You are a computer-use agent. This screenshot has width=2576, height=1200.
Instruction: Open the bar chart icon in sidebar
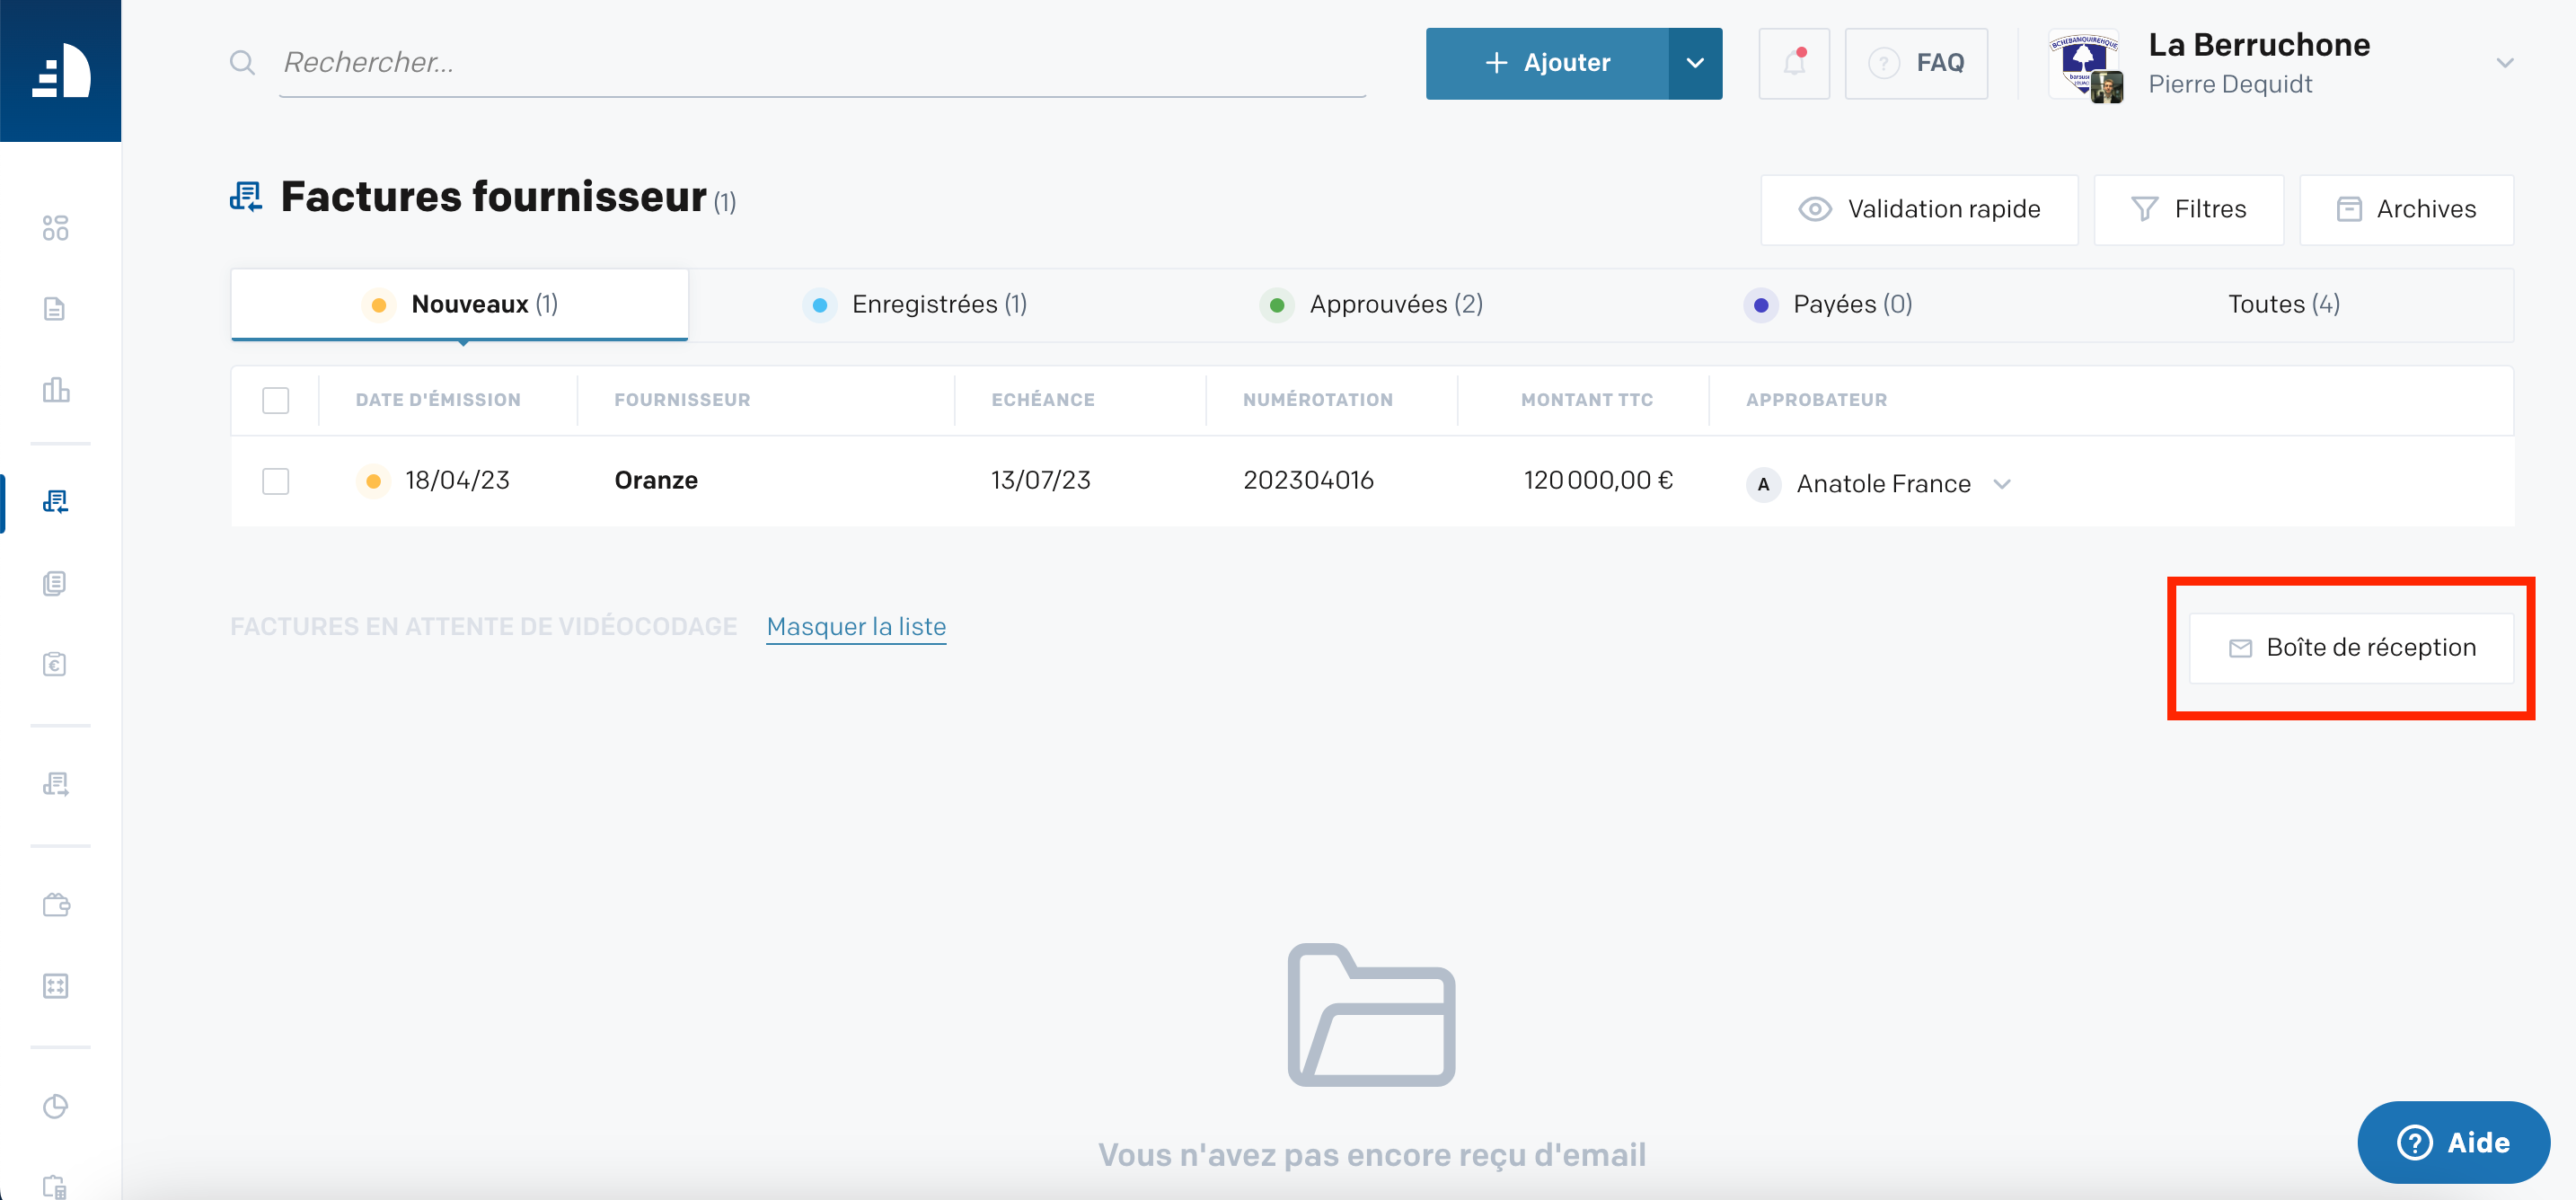pos(56,390)
